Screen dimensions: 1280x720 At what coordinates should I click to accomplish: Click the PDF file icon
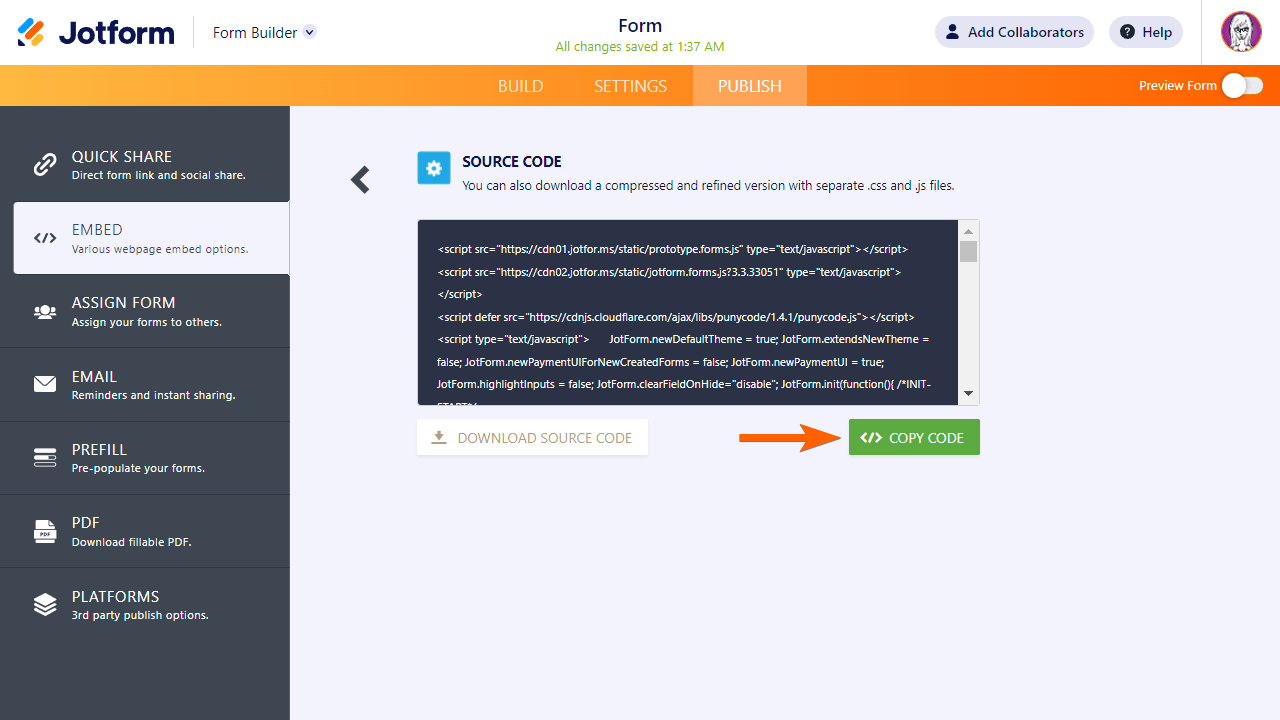[45, 531]
